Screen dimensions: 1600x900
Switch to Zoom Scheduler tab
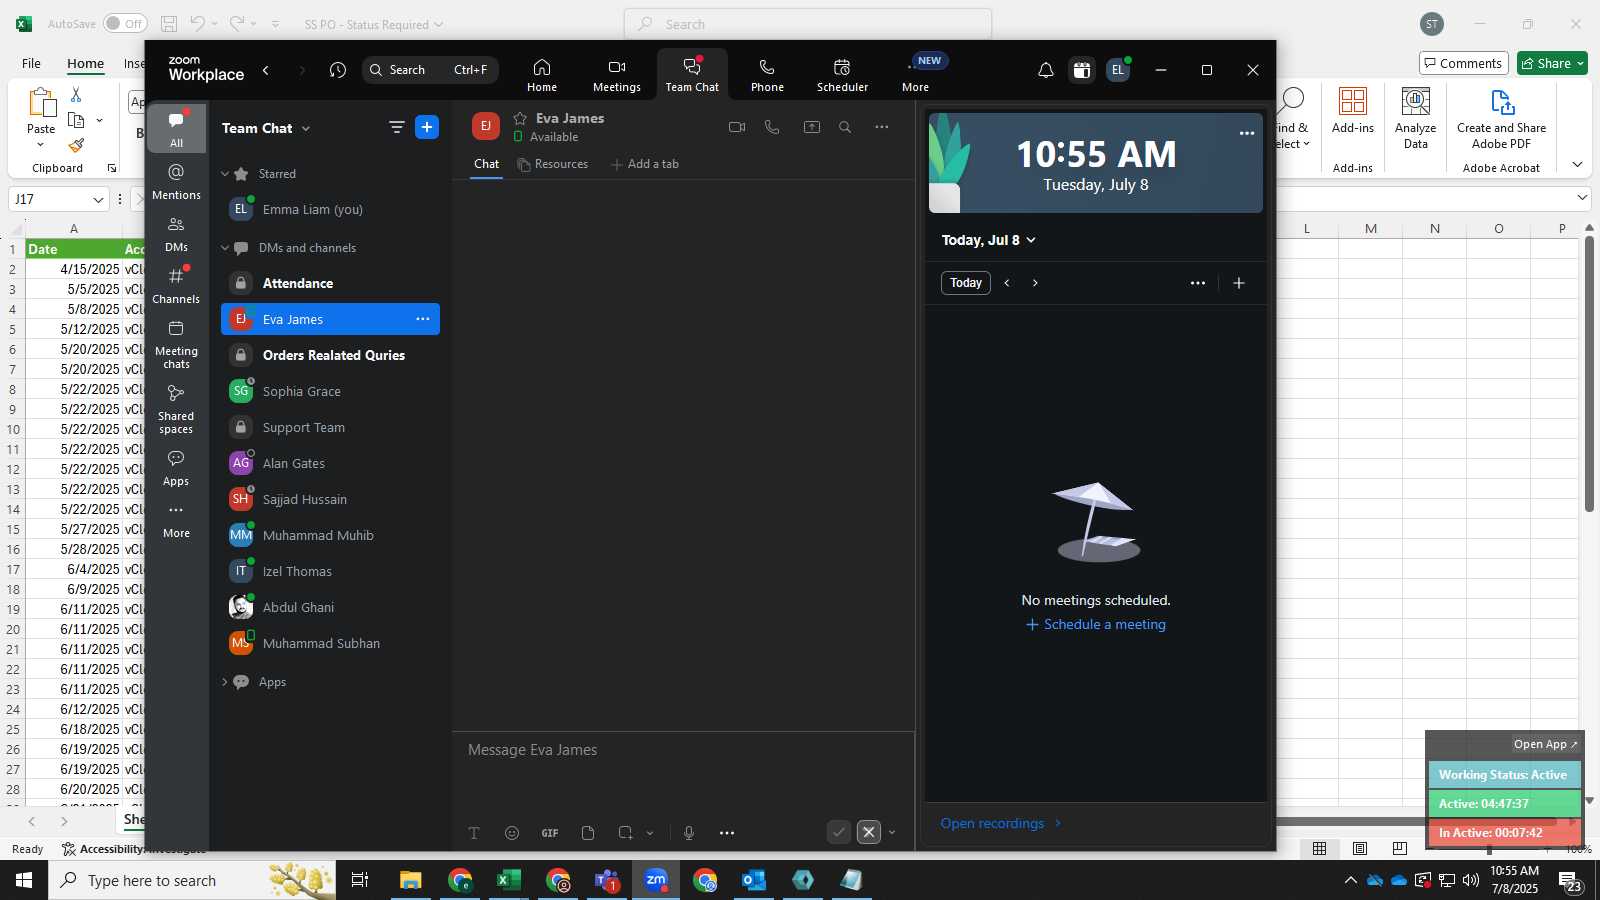click(842, 75)
